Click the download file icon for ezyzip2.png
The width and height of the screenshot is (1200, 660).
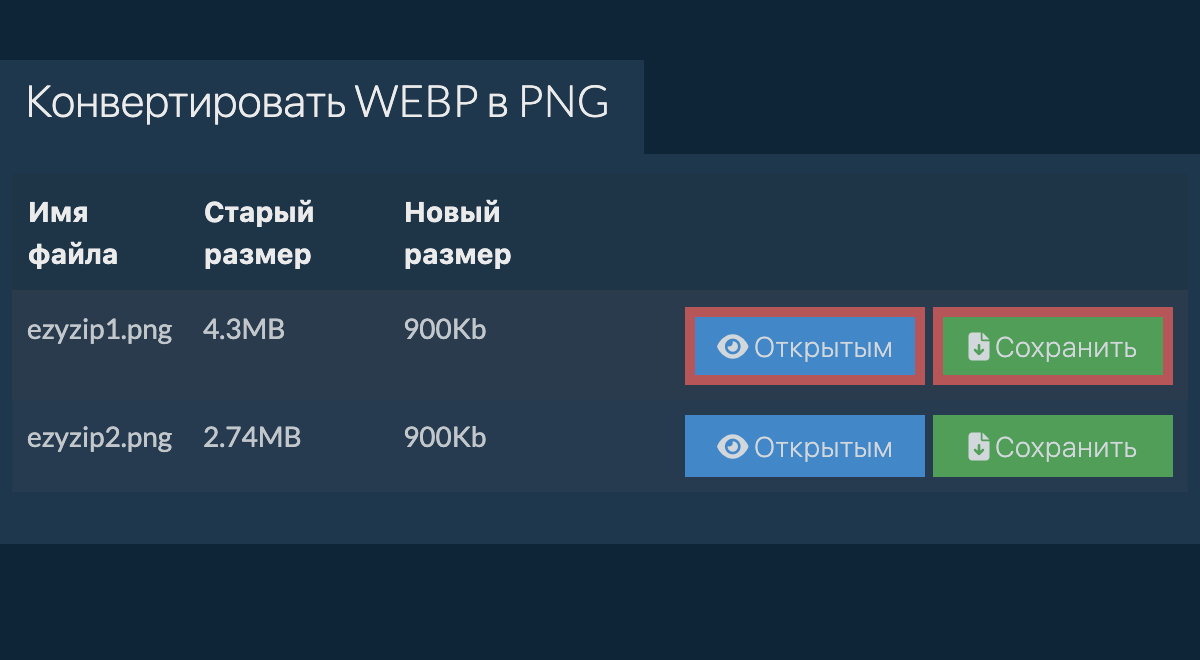click(979, 446)
